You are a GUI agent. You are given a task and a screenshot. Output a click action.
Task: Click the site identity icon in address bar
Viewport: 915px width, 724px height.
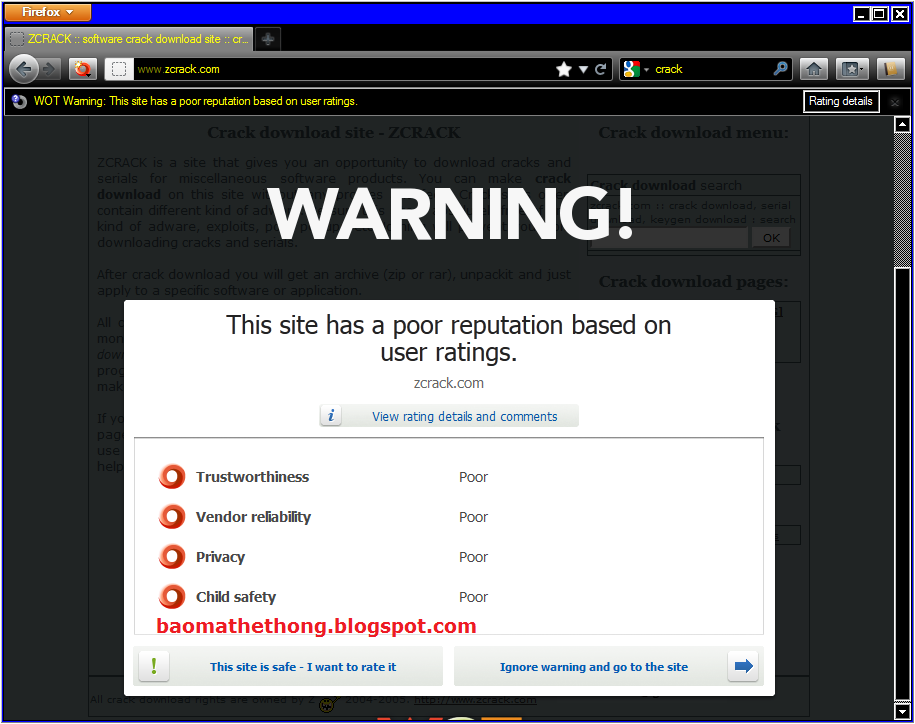[x=119, y=69]
